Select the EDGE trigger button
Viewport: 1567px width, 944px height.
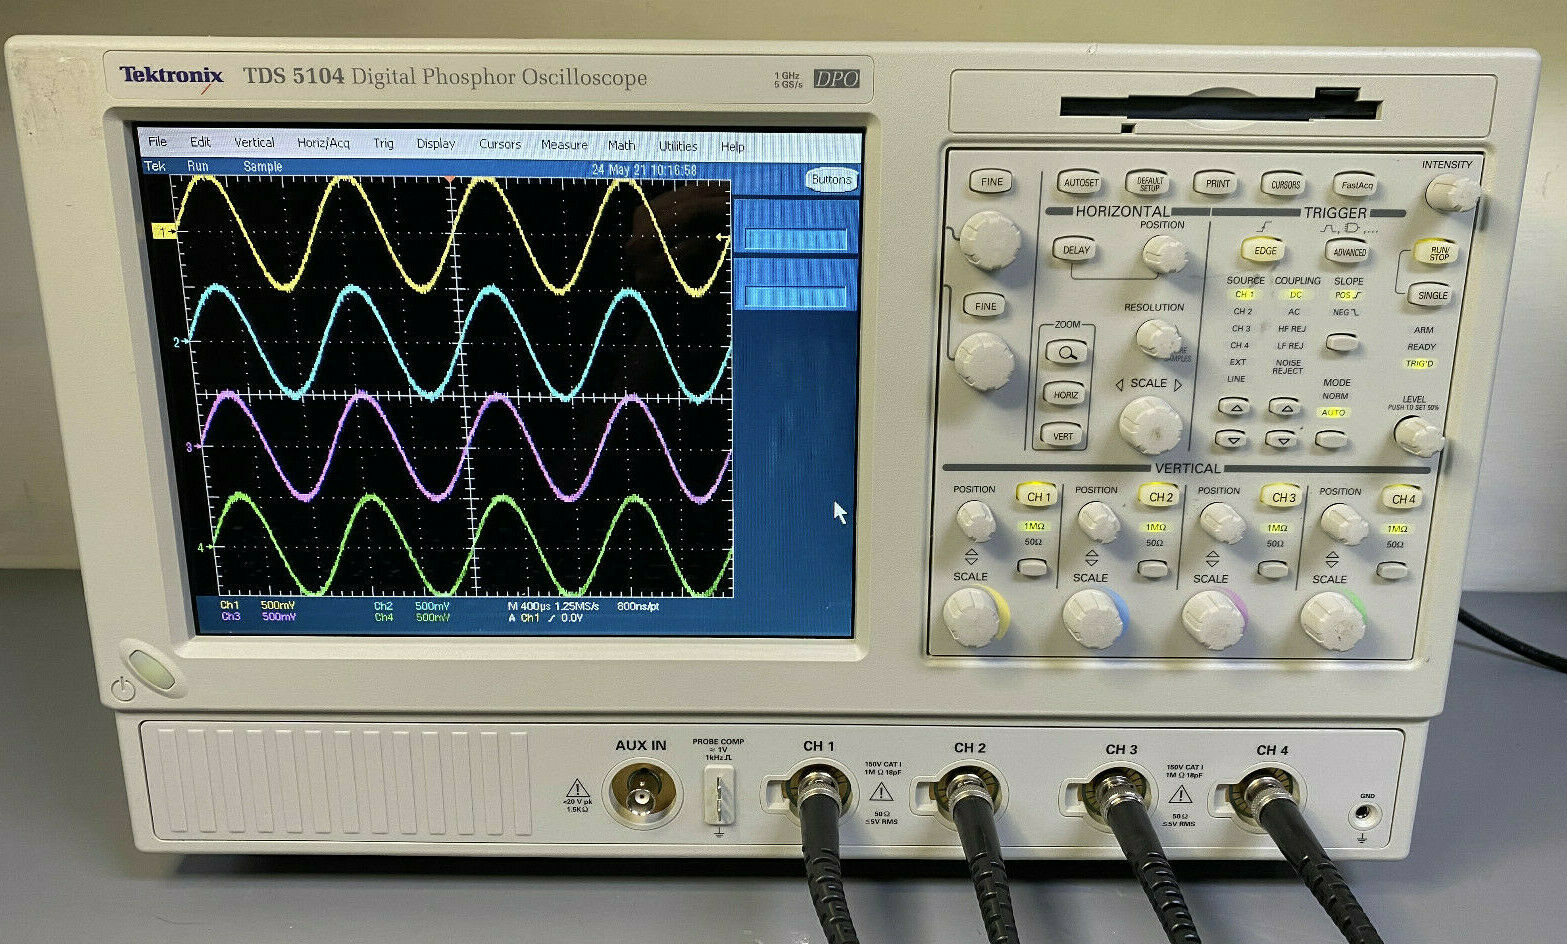(1265, 251)
